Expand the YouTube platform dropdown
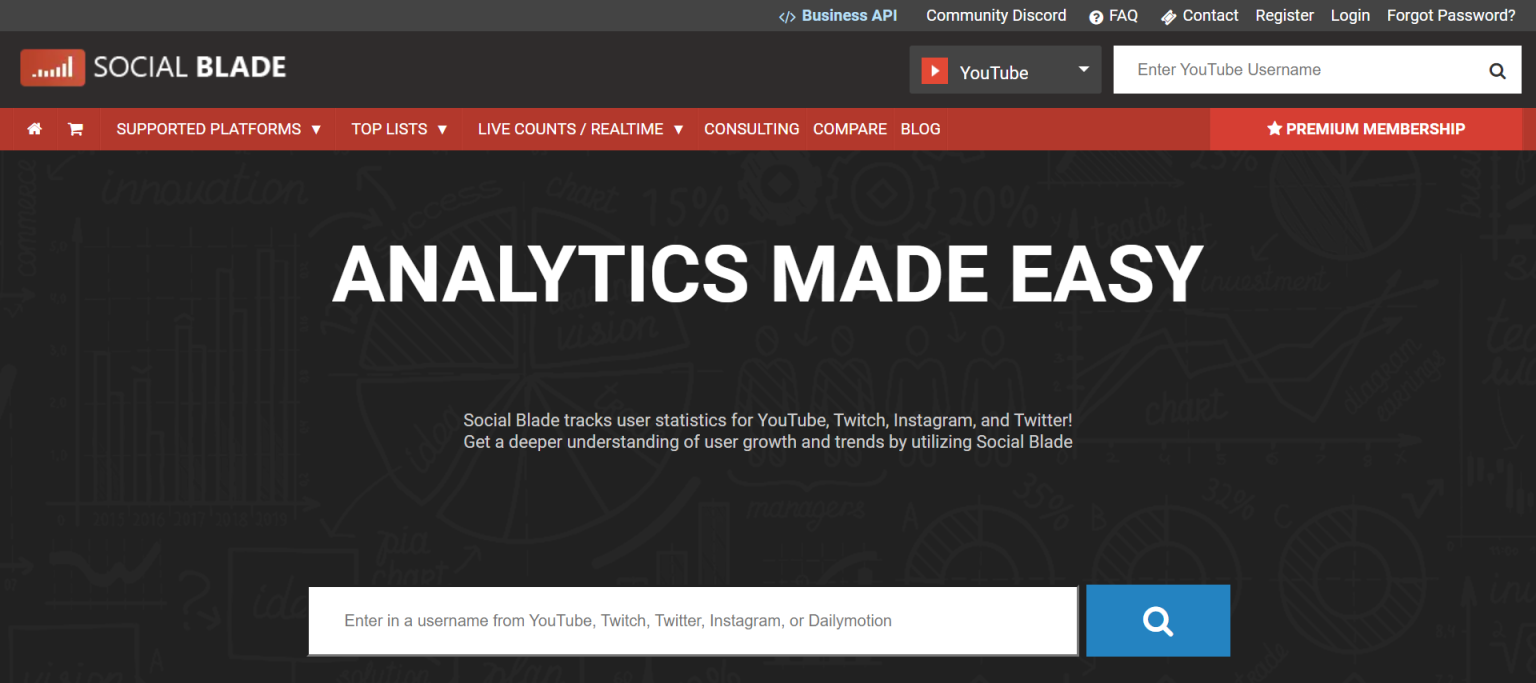Screen dimensions: 1536x683 pos(1083,70)
